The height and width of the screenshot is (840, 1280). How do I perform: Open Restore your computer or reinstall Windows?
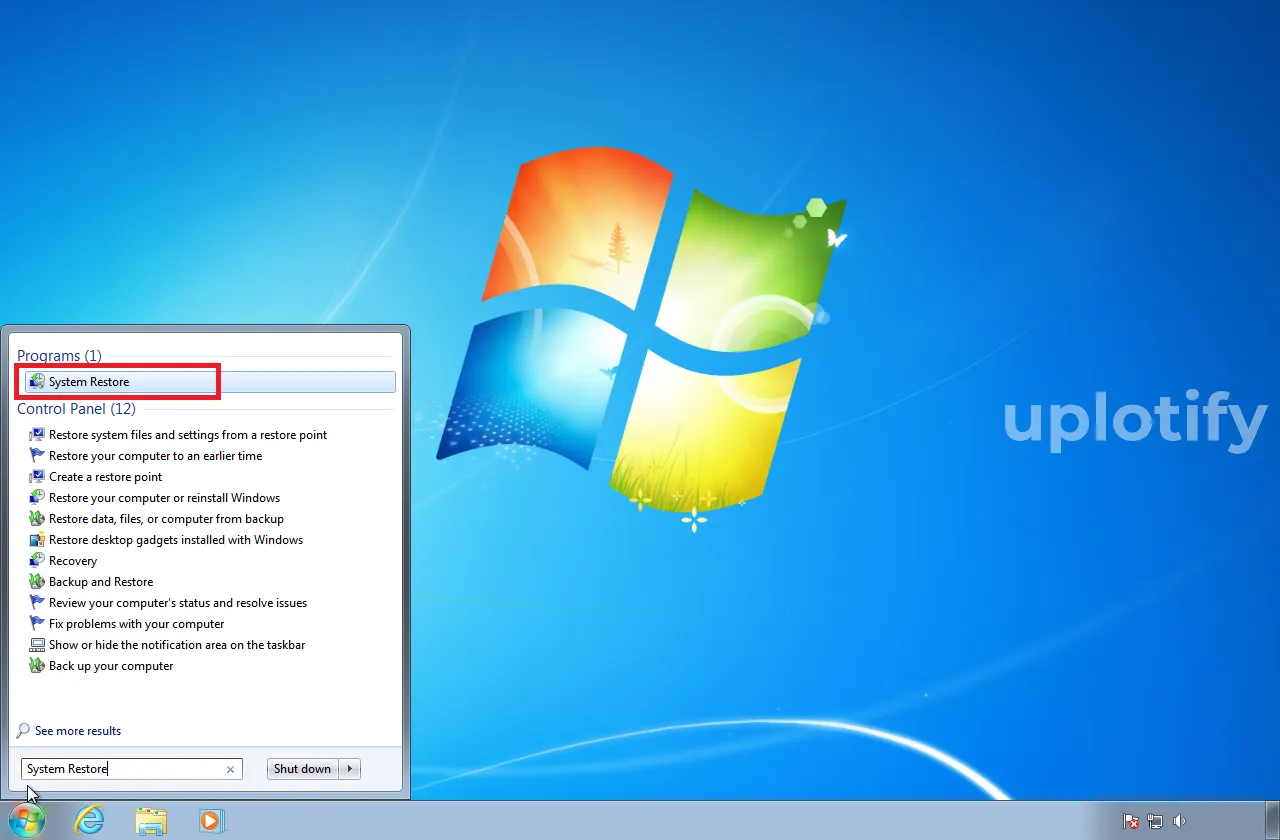164,498
